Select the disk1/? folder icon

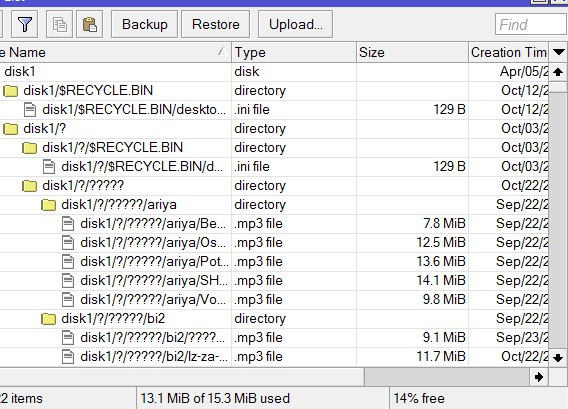point(10,129)
